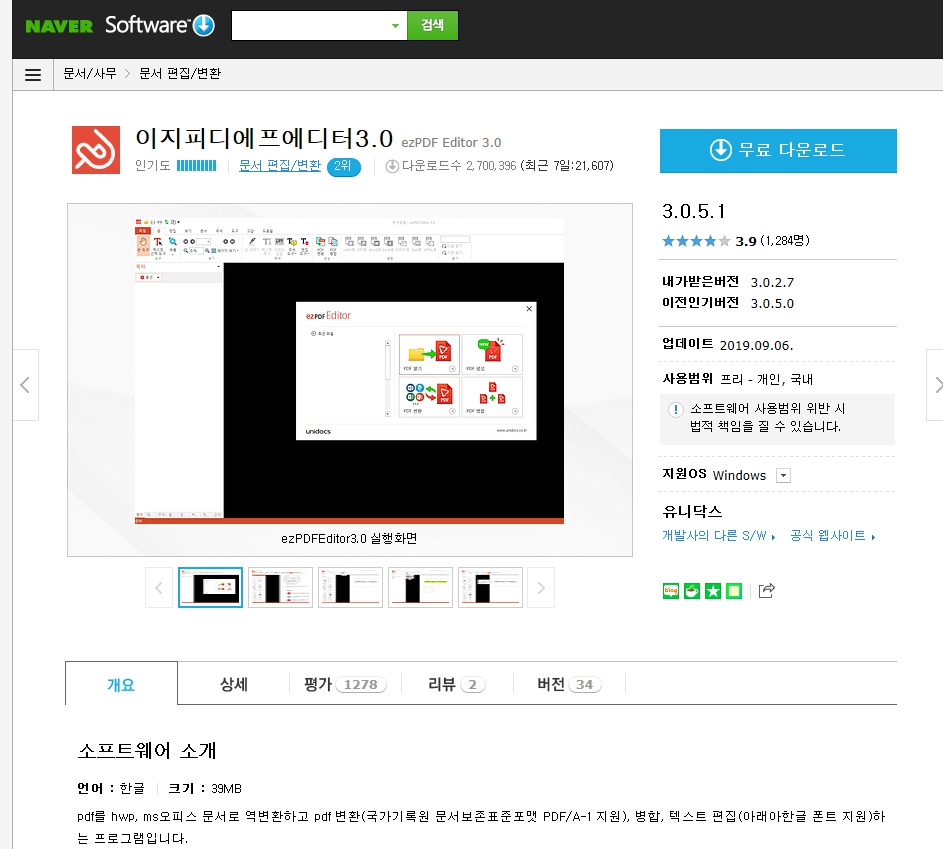Click the NAVER logo
943x849 pixels.
pyautogui.click(x=59, y=26)
